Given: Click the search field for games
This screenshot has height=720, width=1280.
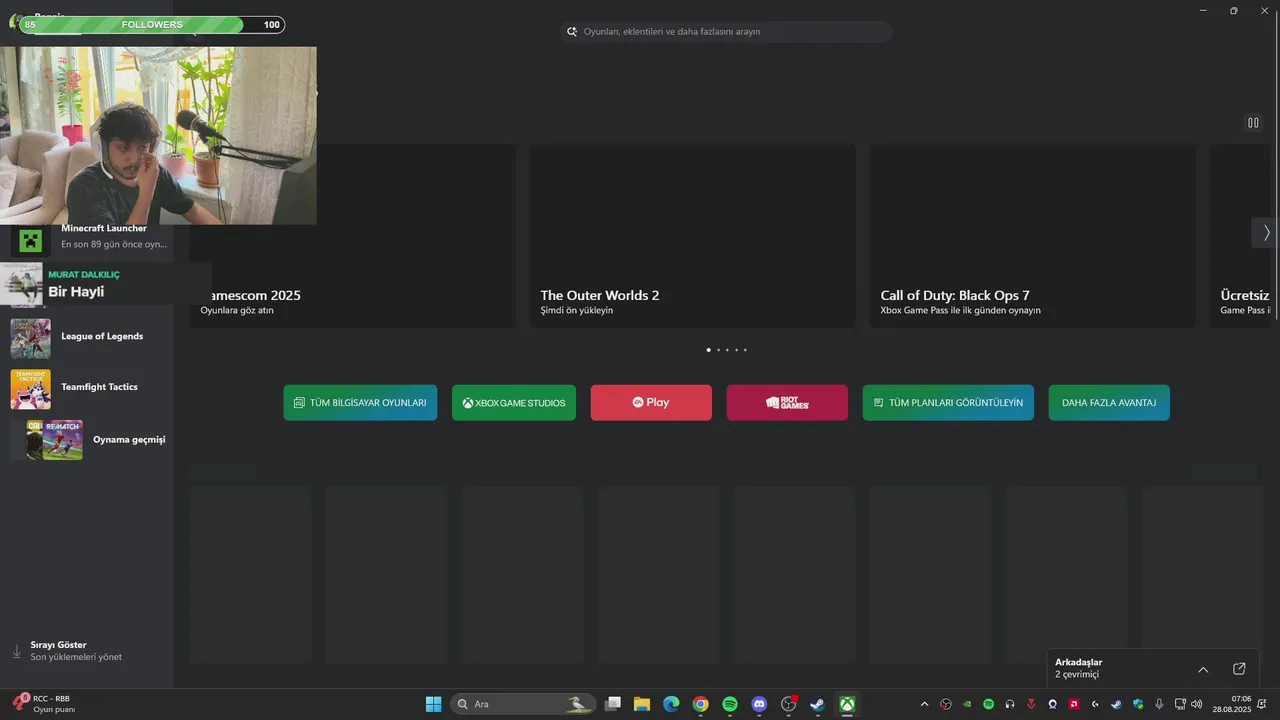Looking at the screenshot, I should coord(727,32).
